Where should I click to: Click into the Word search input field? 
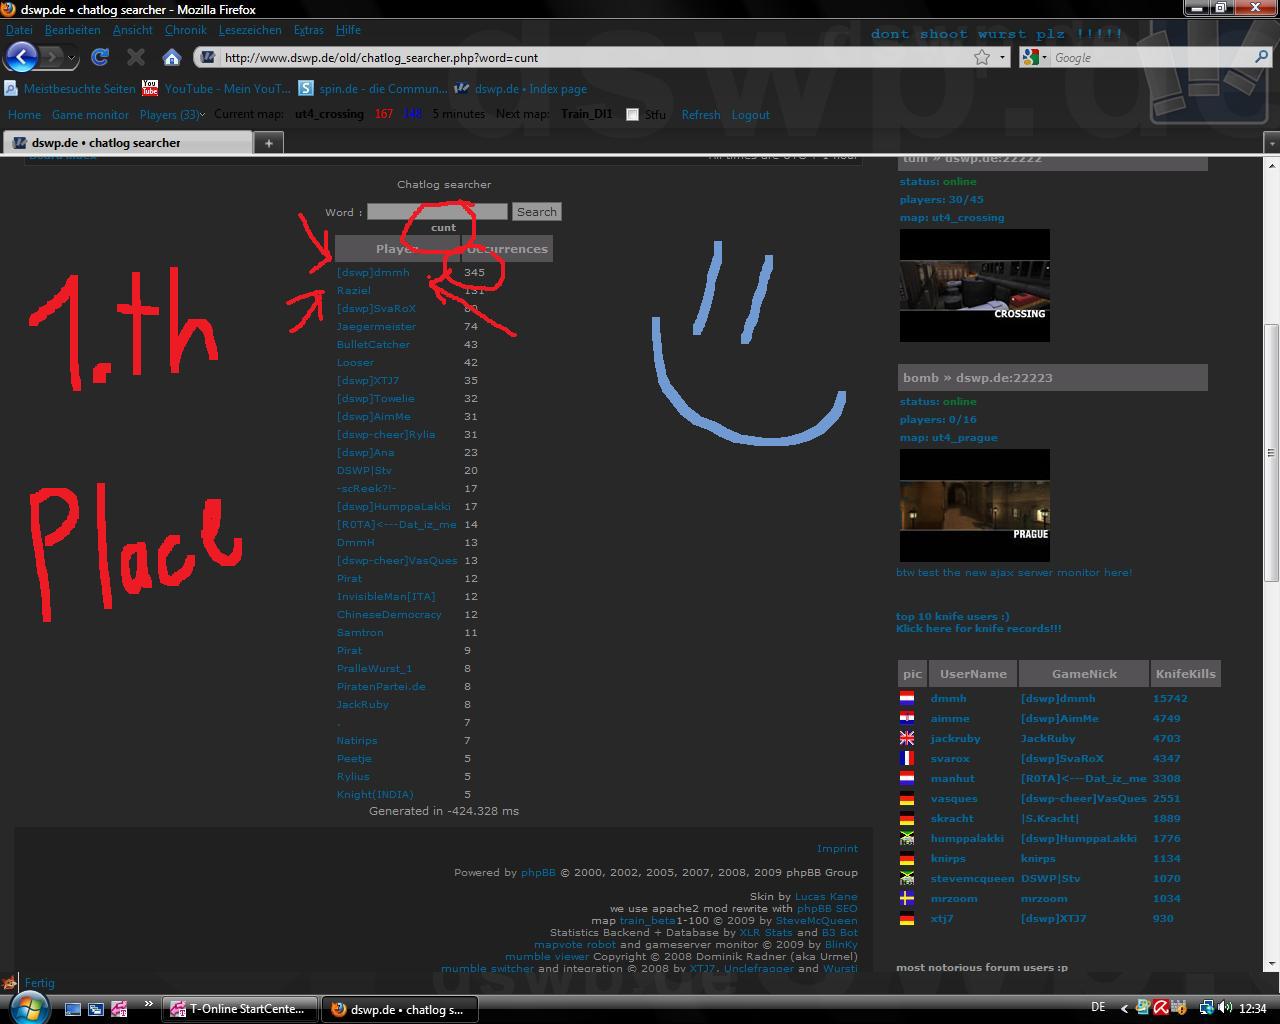[x=437, y=211]
